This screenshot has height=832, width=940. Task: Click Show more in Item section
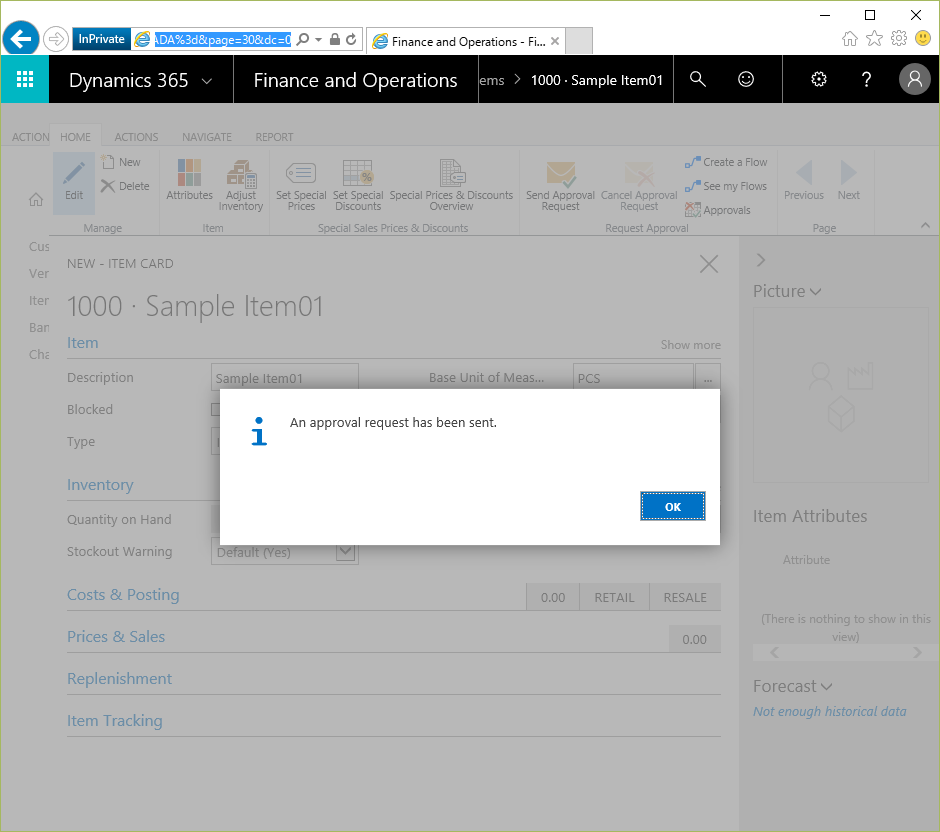691,345
